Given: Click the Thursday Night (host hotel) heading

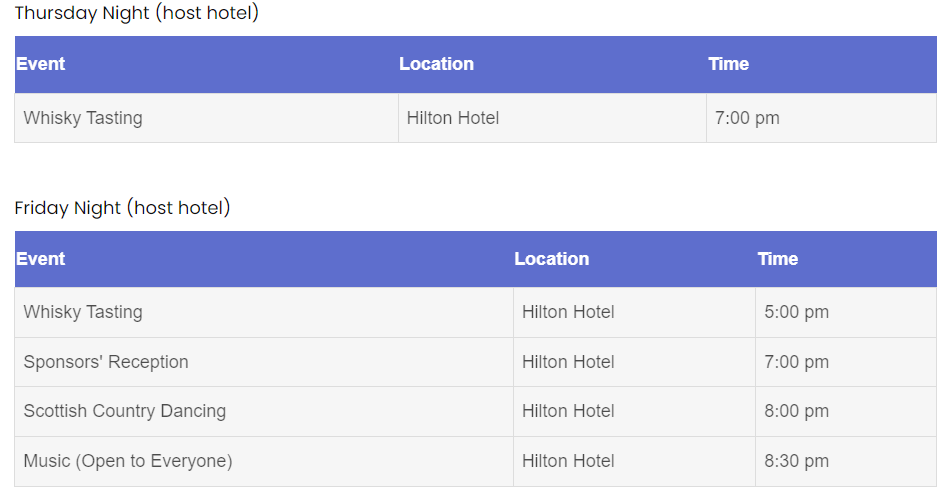Looking at the screenshot, I should click(137, 14).
